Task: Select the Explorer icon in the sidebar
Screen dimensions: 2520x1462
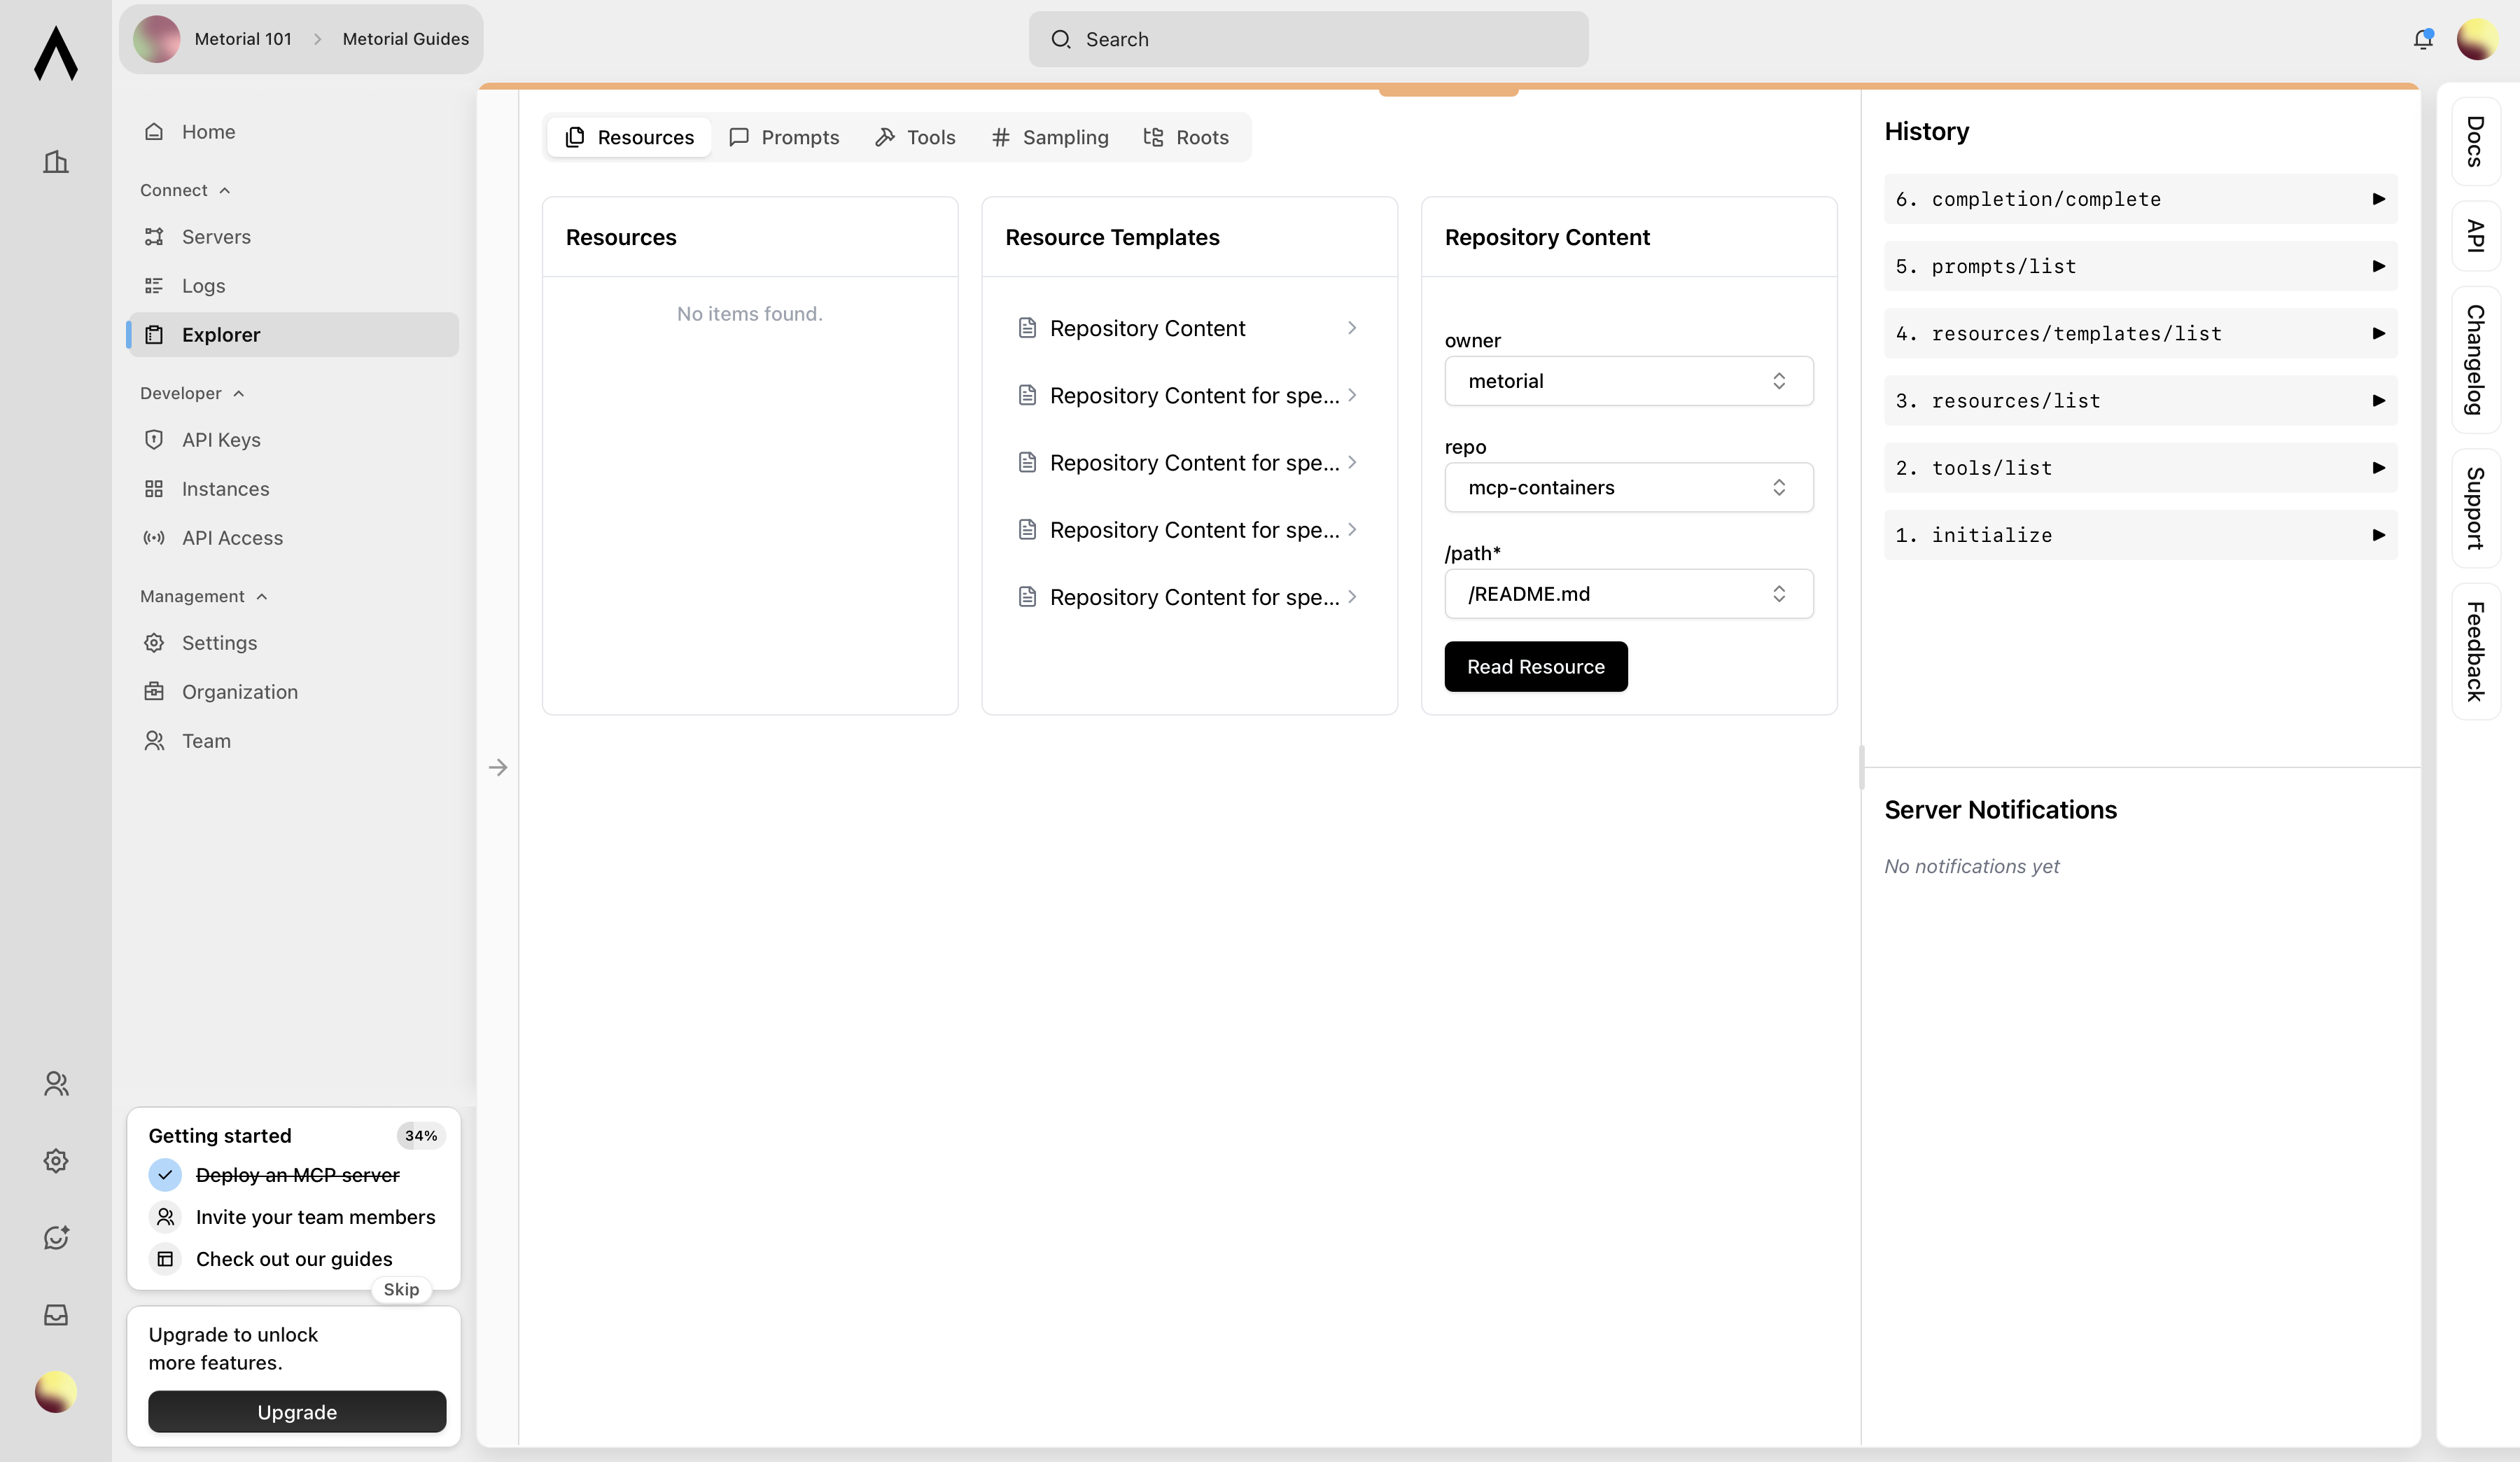Action: click(155, 335)
